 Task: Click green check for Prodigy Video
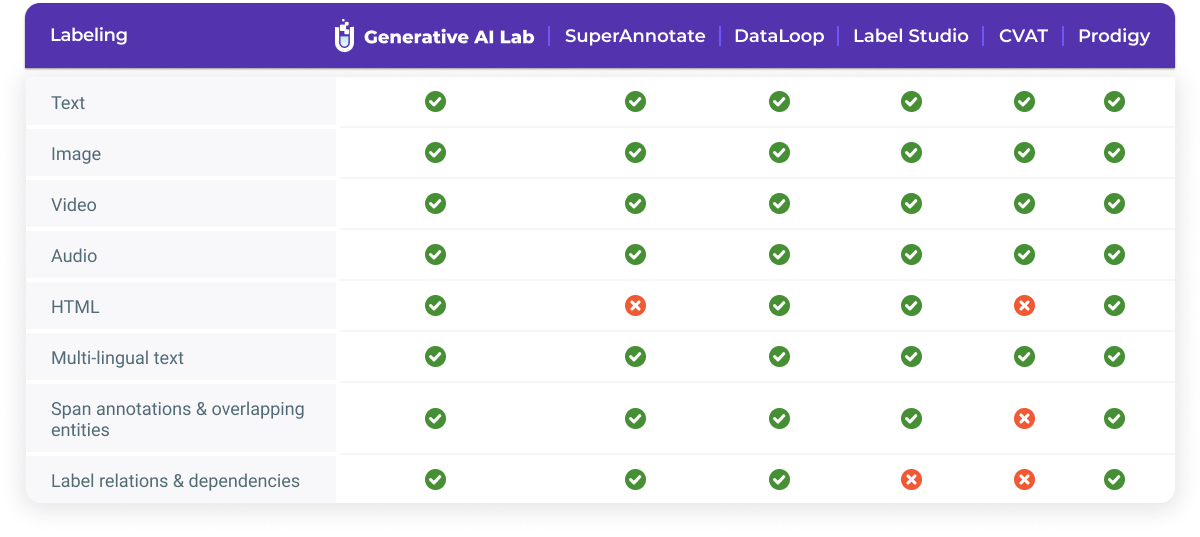1114,203
